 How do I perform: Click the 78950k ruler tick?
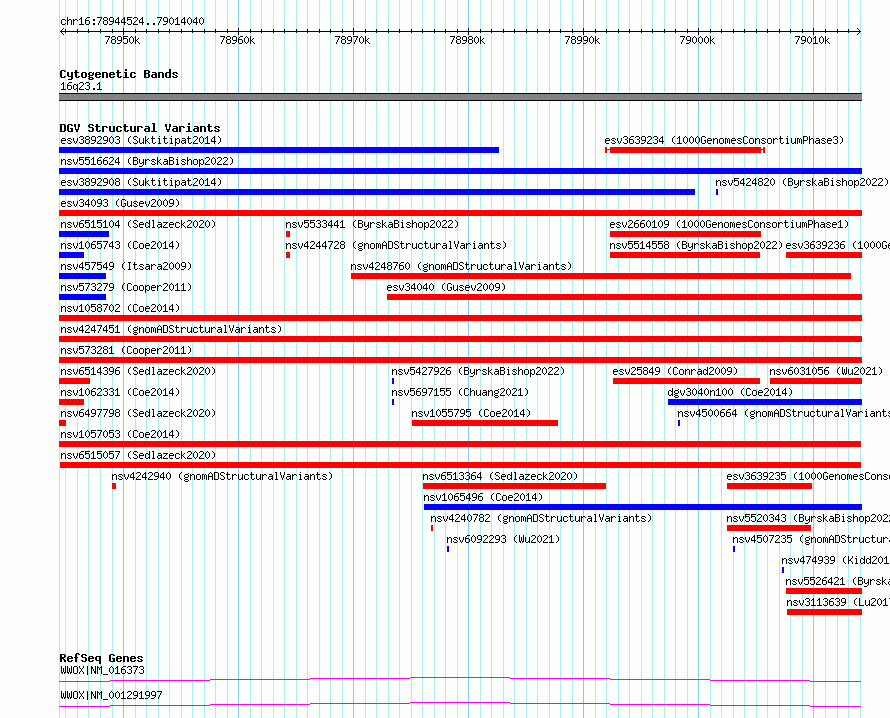tap(122, 40)
